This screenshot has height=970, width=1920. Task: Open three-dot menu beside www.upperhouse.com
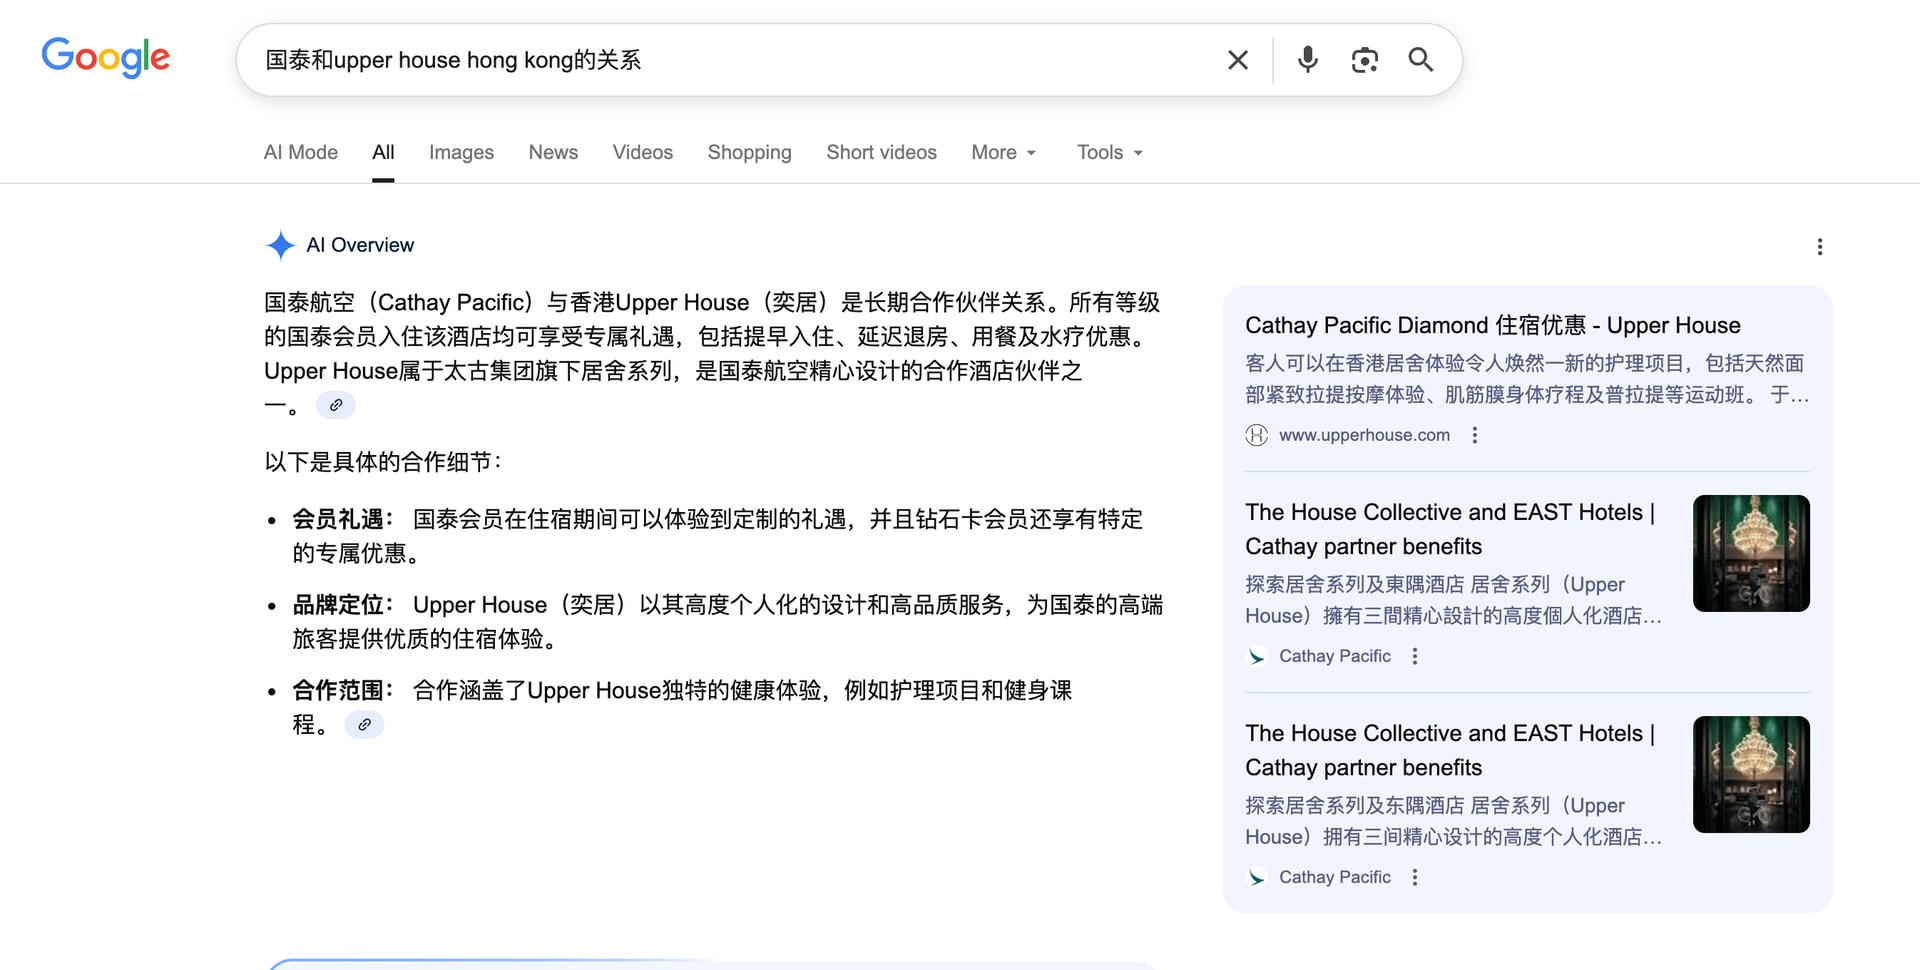pyautogui.click(x=1474, y=435)
